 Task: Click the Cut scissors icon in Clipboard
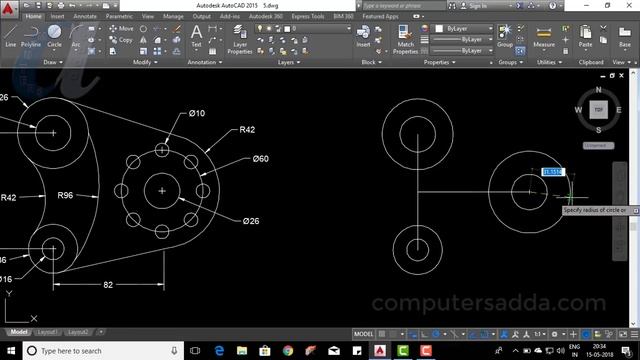603,29
